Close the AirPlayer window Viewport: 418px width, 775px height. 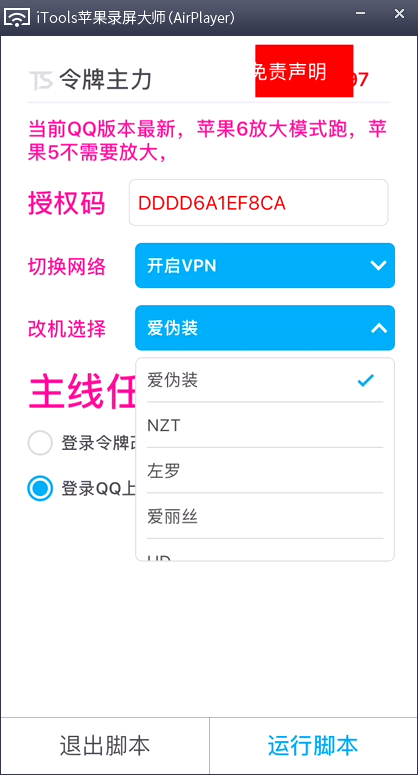pyautogui.click(x=399, y=14)
